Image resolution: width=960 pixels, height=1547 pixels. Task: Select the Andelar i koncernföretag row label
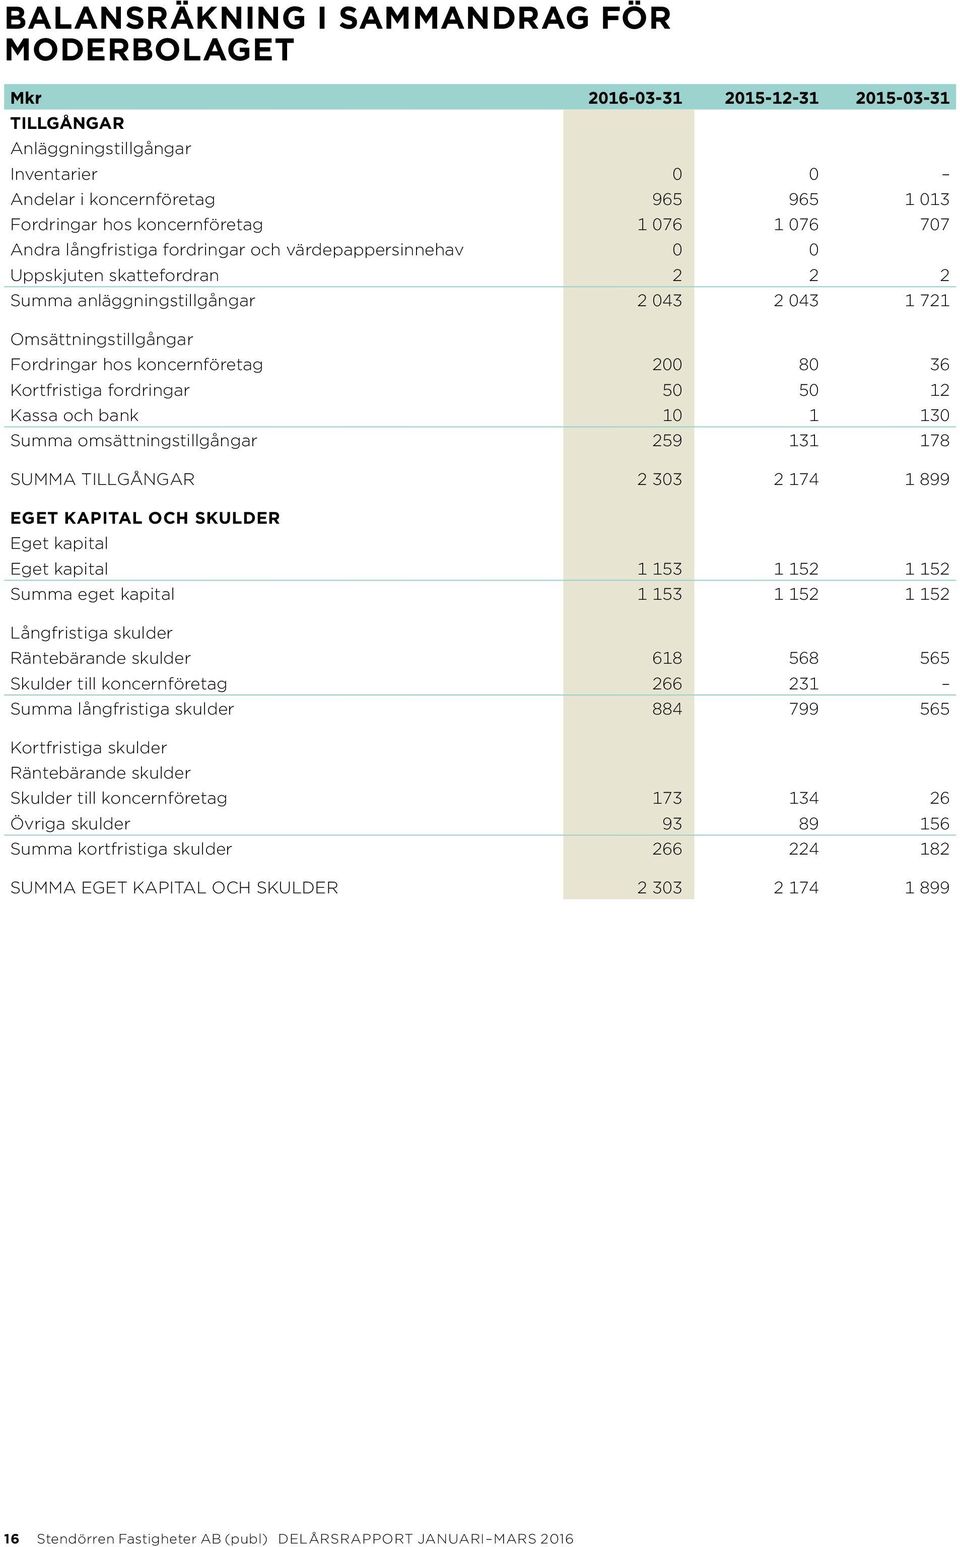(x=112, y=199)
